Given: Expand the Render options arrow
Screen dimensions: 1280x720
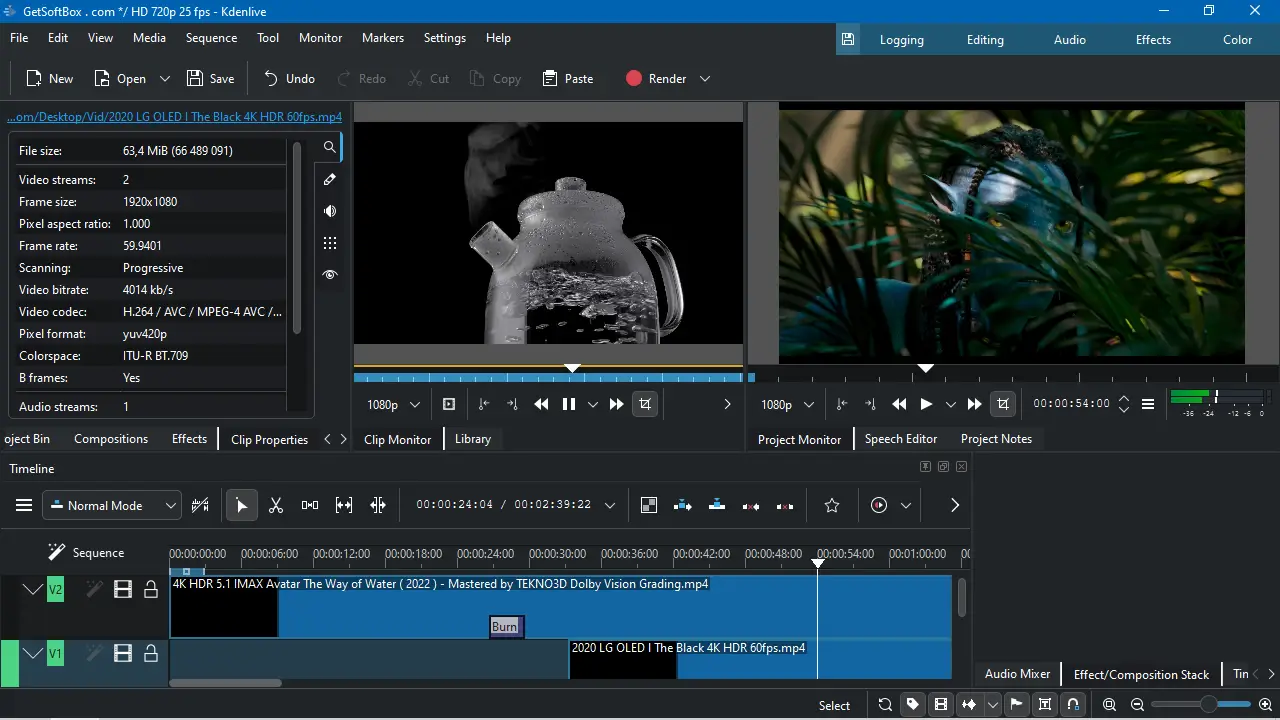Looking at the screenshot, I should (705, 78).
